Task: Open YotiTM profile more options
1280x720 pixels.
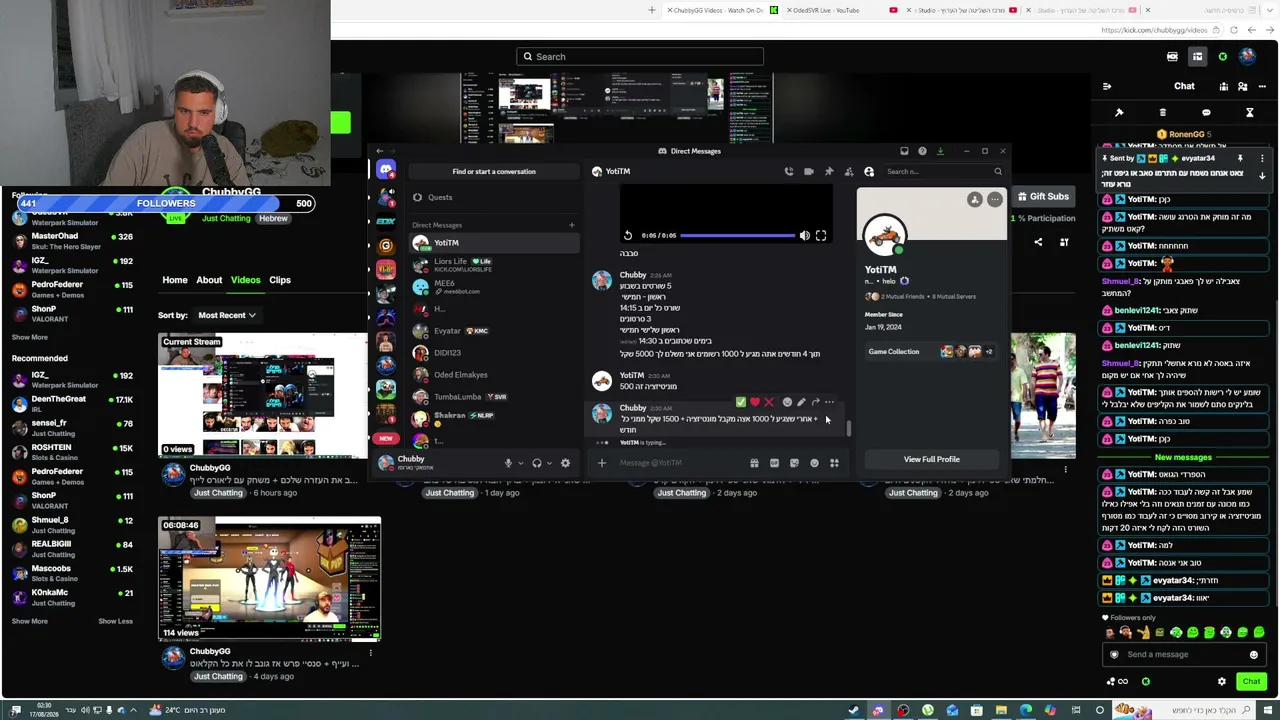Action: pyautogui.click(x=995, y=200)
